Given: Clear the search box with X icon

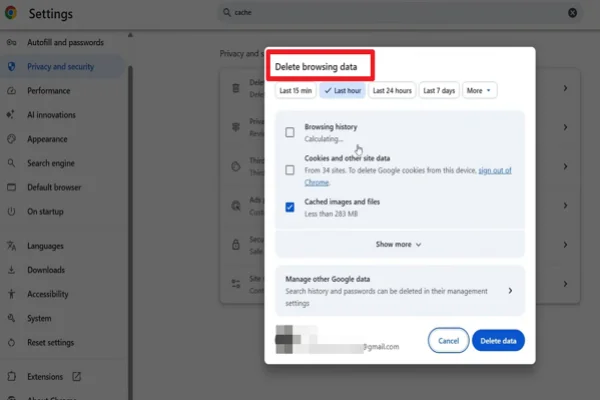Looking at the screenshot, I should [573, 13].
